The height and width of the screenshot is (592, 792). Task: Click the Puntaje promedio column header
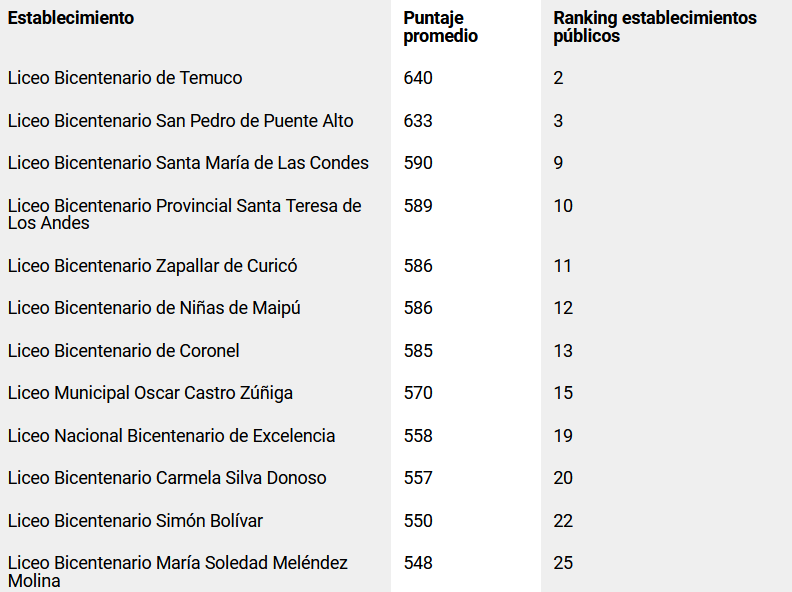(x=440, y=27)
